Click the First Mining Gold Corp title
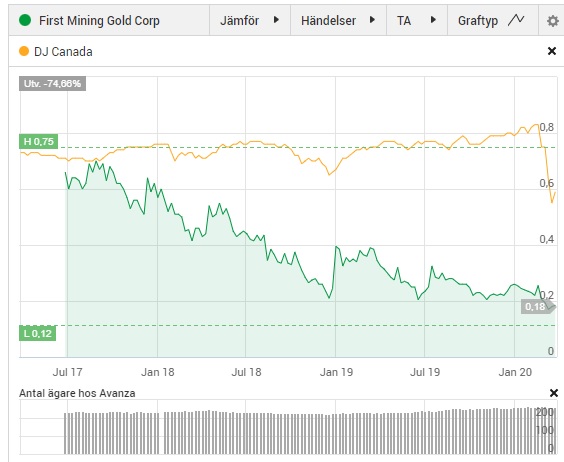Screen dimensions: 564x462 [x=99, y=21]
